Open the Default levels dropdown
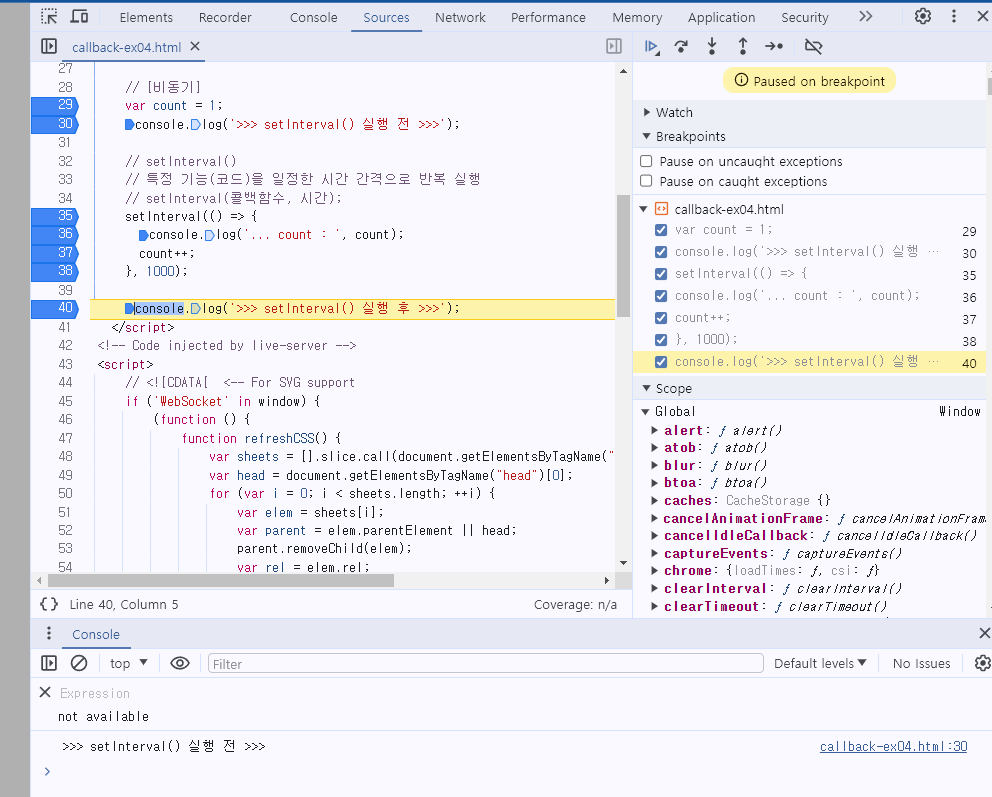Screen dimensions: 992x797 (x=820, y=663)
